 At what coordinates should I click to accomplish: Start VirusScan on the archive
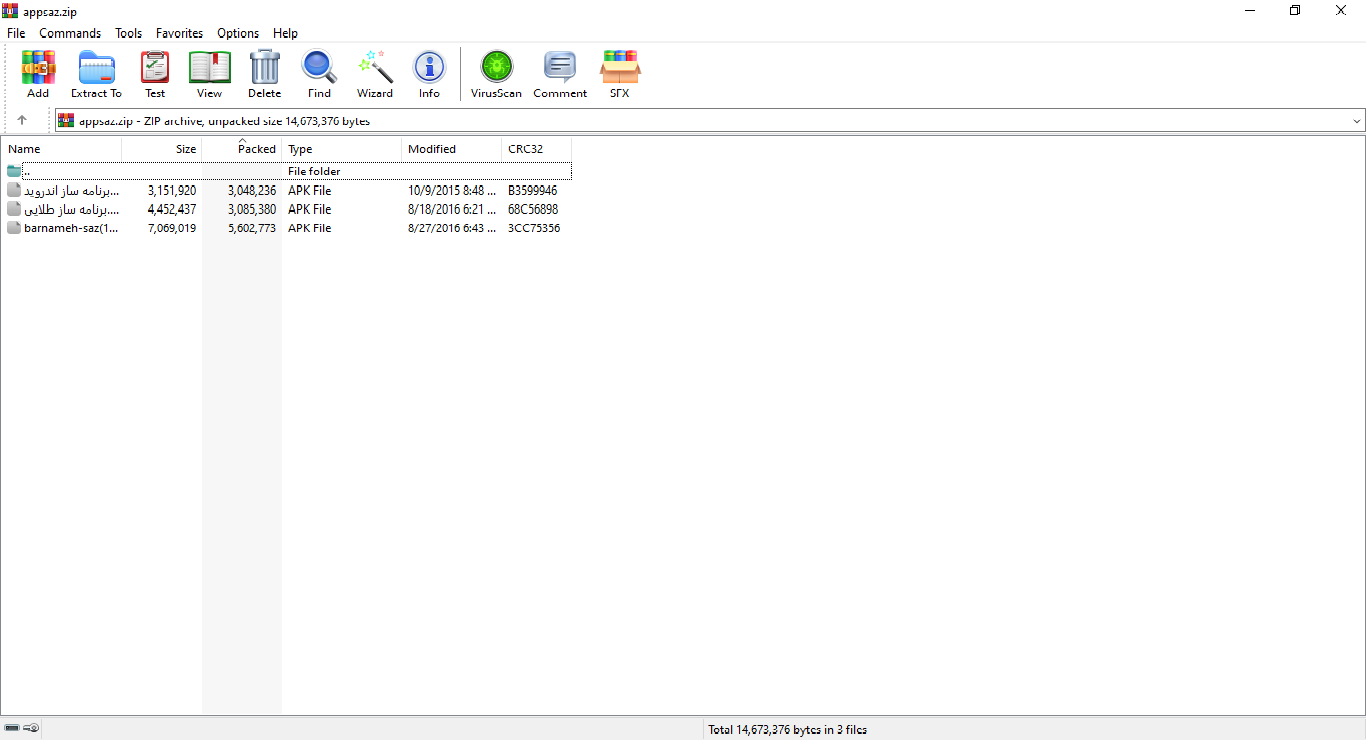click(x=496, y=74)
